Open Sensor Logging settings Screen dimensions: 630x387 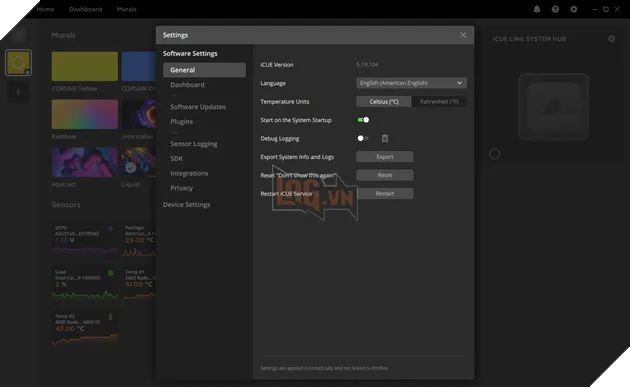pos(194,144)
